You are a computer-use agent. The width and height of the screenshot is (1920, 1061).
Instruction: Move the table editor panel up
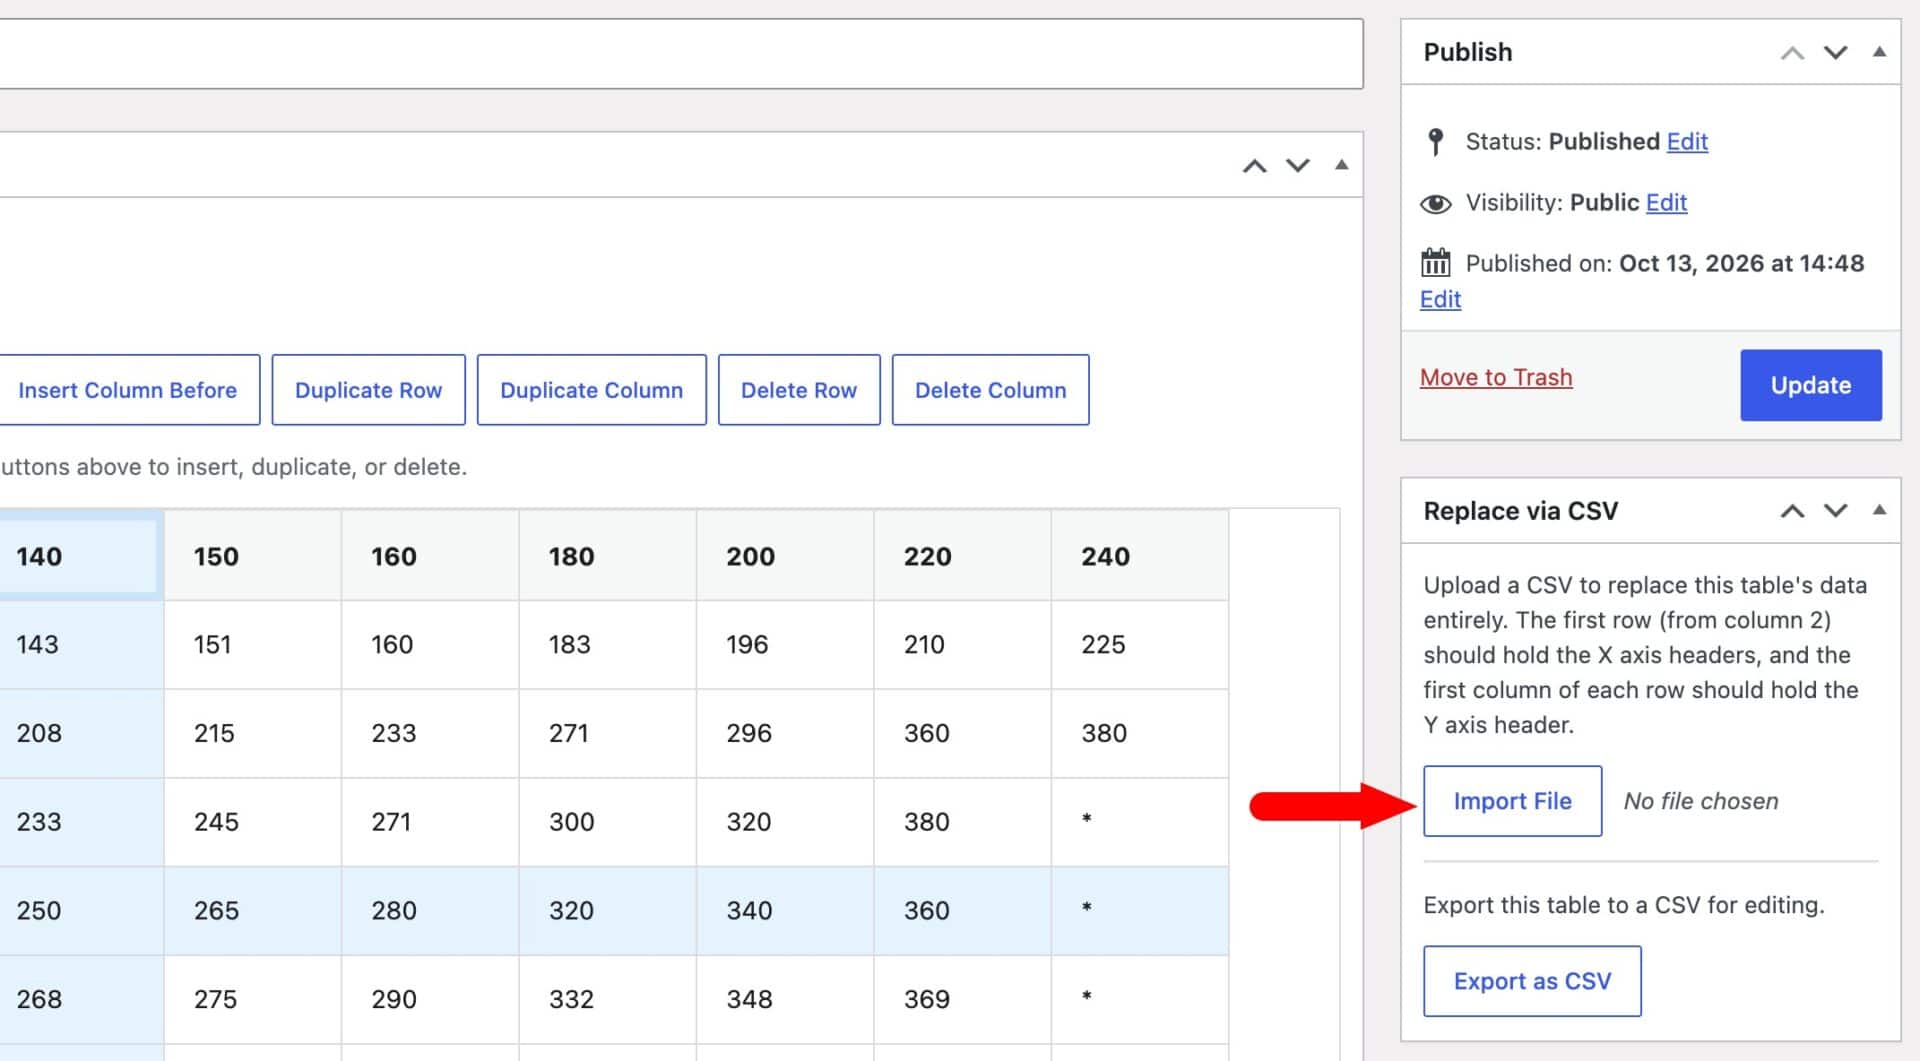point(1254,166)
